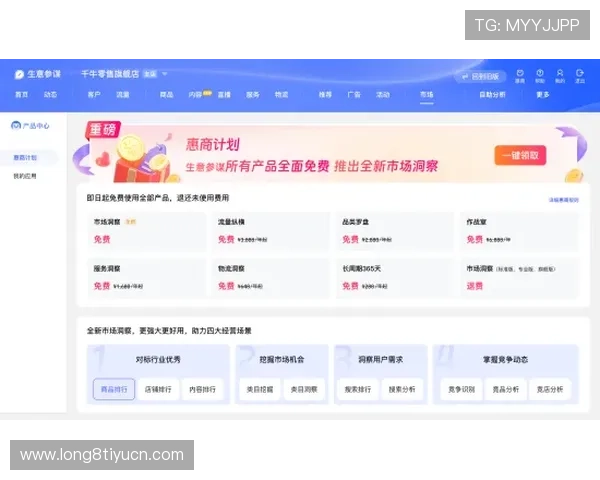The width and height of the screenshot is (600, 480).
Task: Open the 流量 nav tab
Action: click(123, 95)
